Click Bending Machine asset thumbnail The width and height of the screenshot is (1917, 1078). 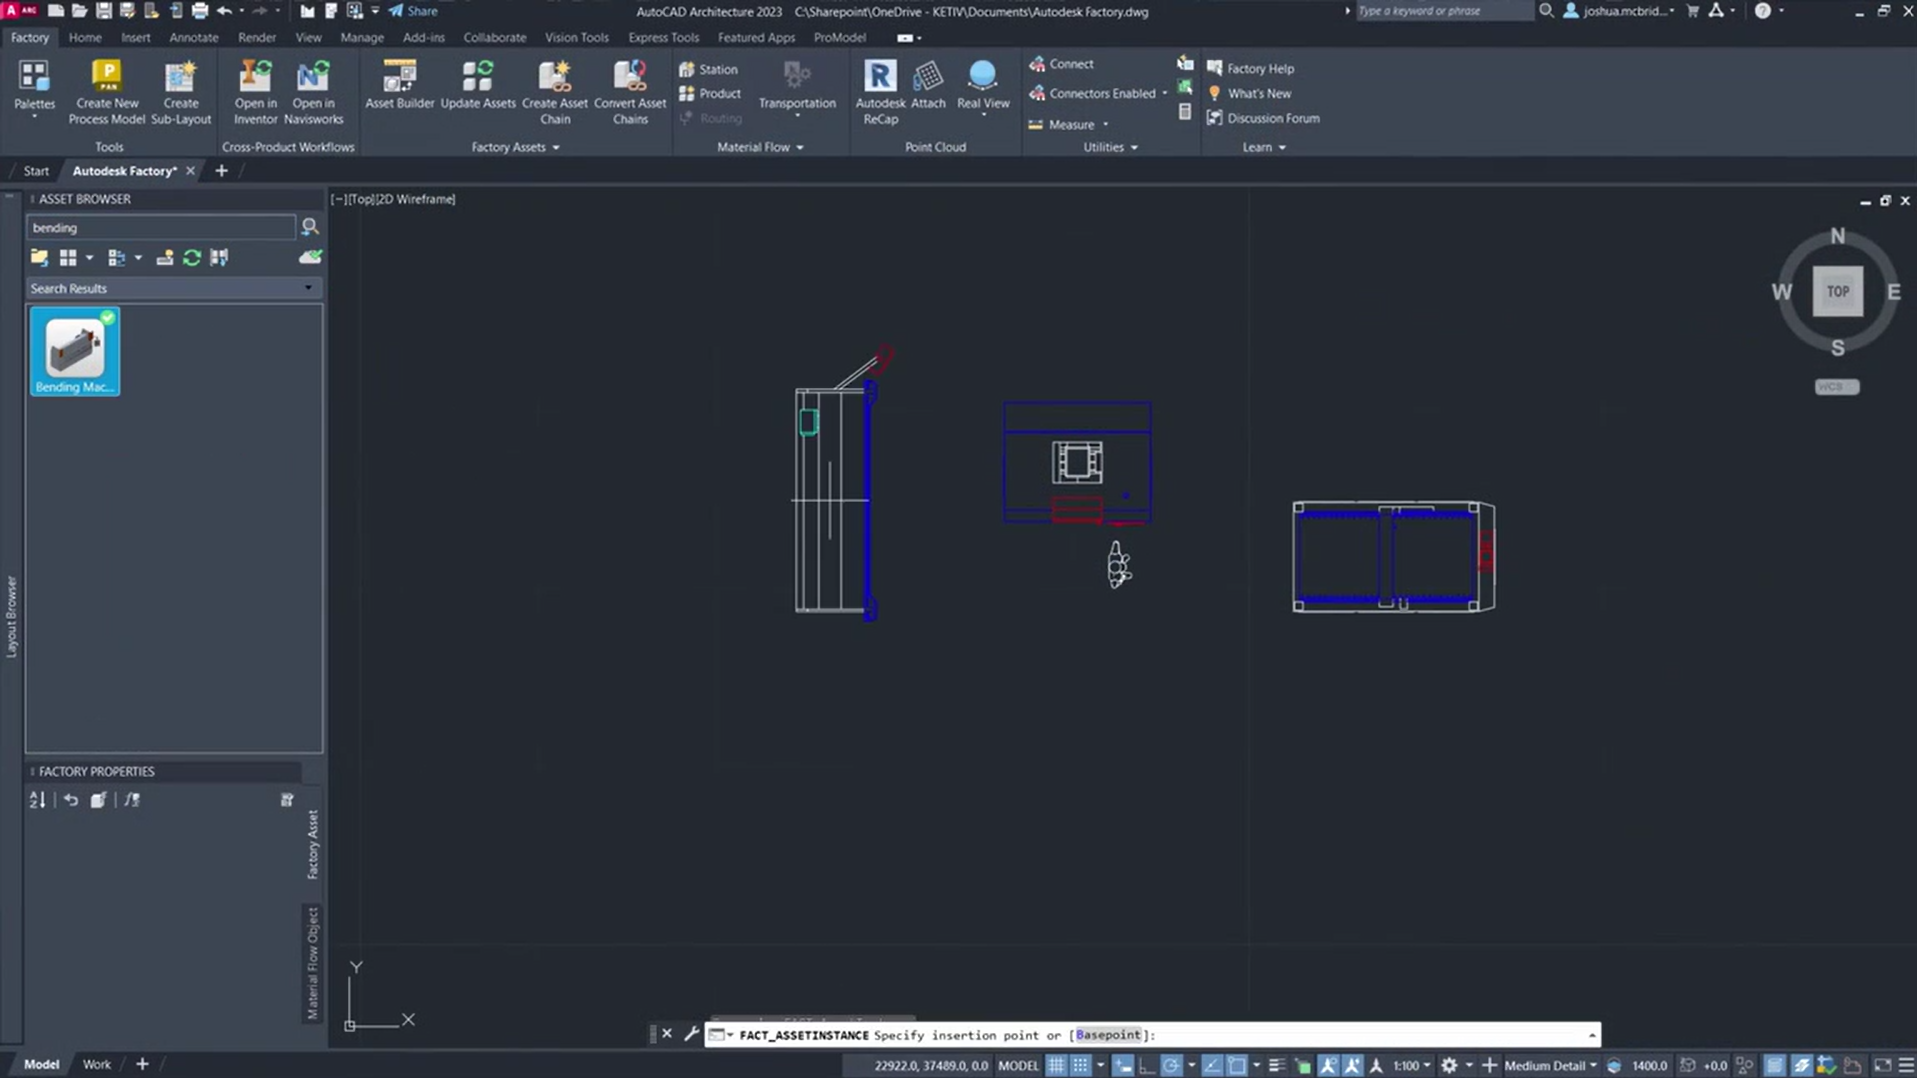75,351
